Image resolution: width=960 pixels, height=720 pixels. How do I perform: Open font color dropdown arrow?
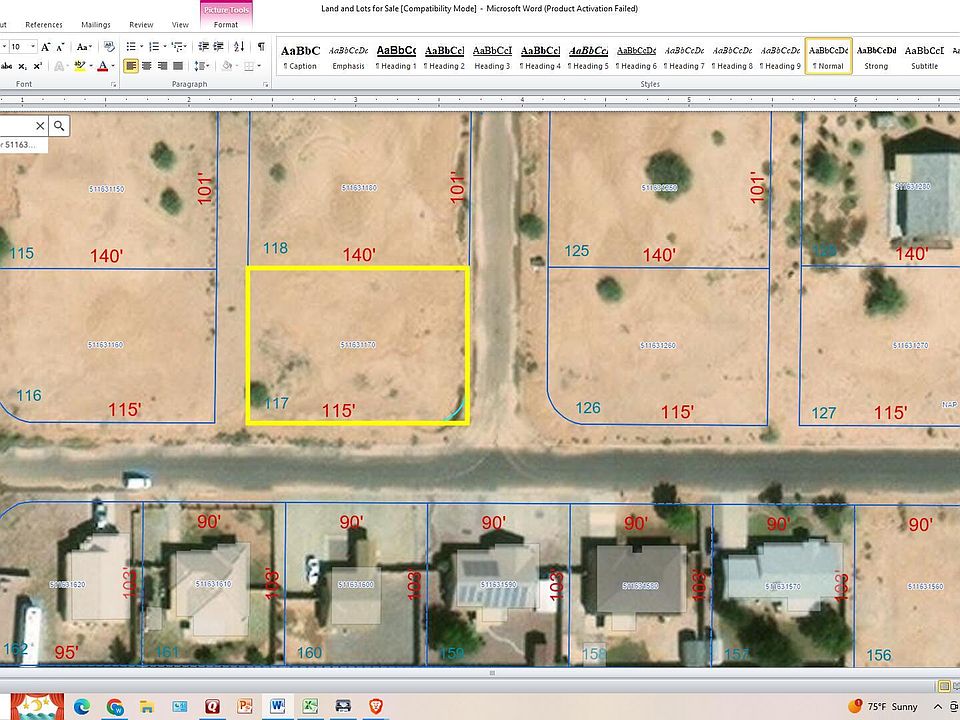(113, 66)
